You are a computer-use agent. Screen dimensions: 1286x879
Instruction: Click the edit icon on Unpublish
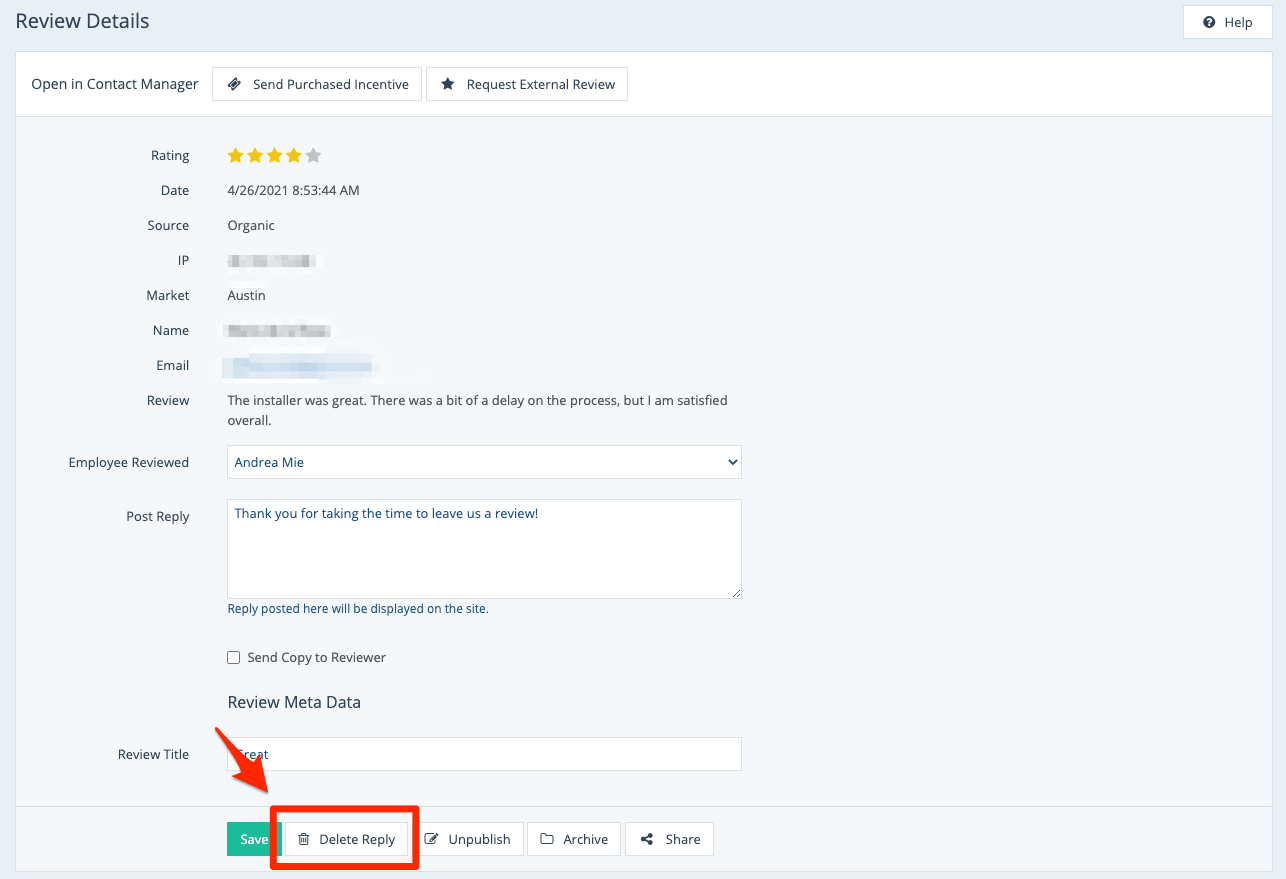(x=432, y=839)
